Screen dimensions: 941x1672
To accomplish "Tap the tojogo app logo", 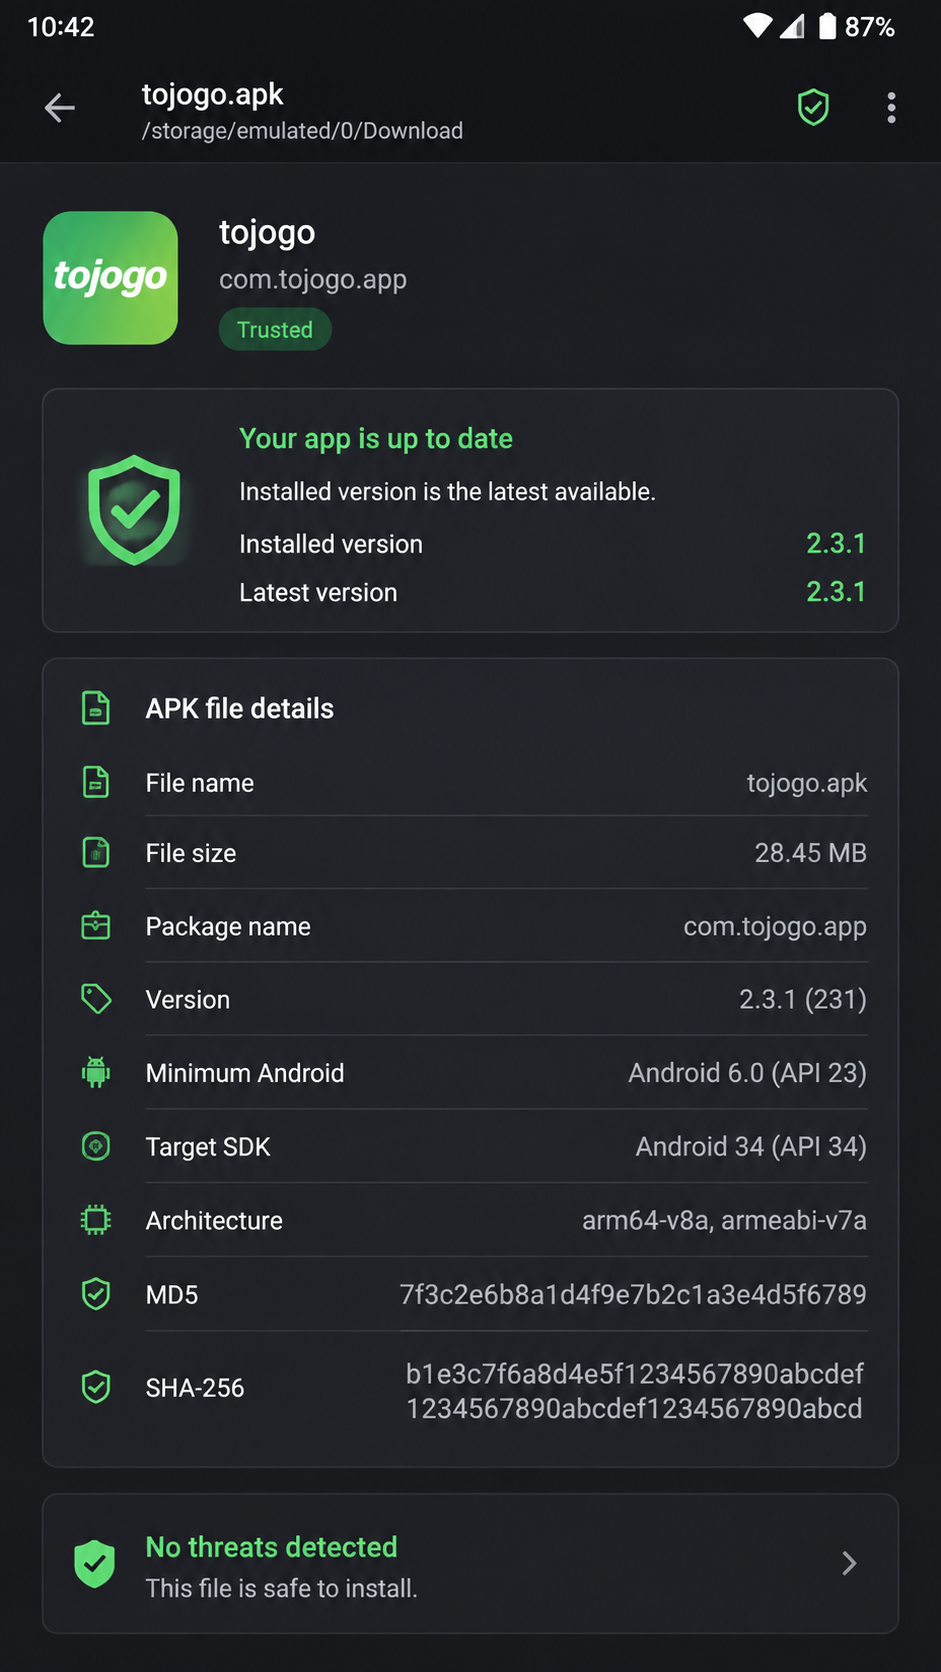I will click(x=111, y=278).
